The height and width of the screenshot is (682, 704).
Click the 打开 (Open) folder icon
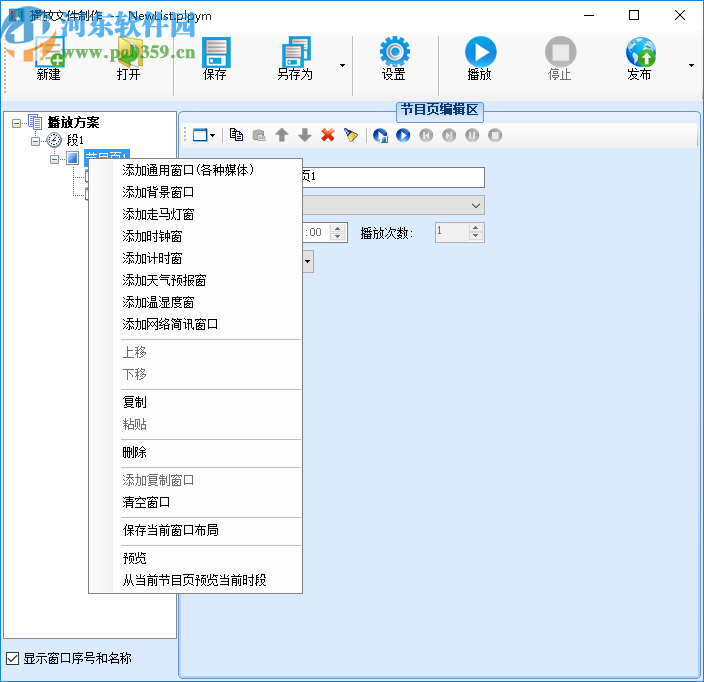129,52
